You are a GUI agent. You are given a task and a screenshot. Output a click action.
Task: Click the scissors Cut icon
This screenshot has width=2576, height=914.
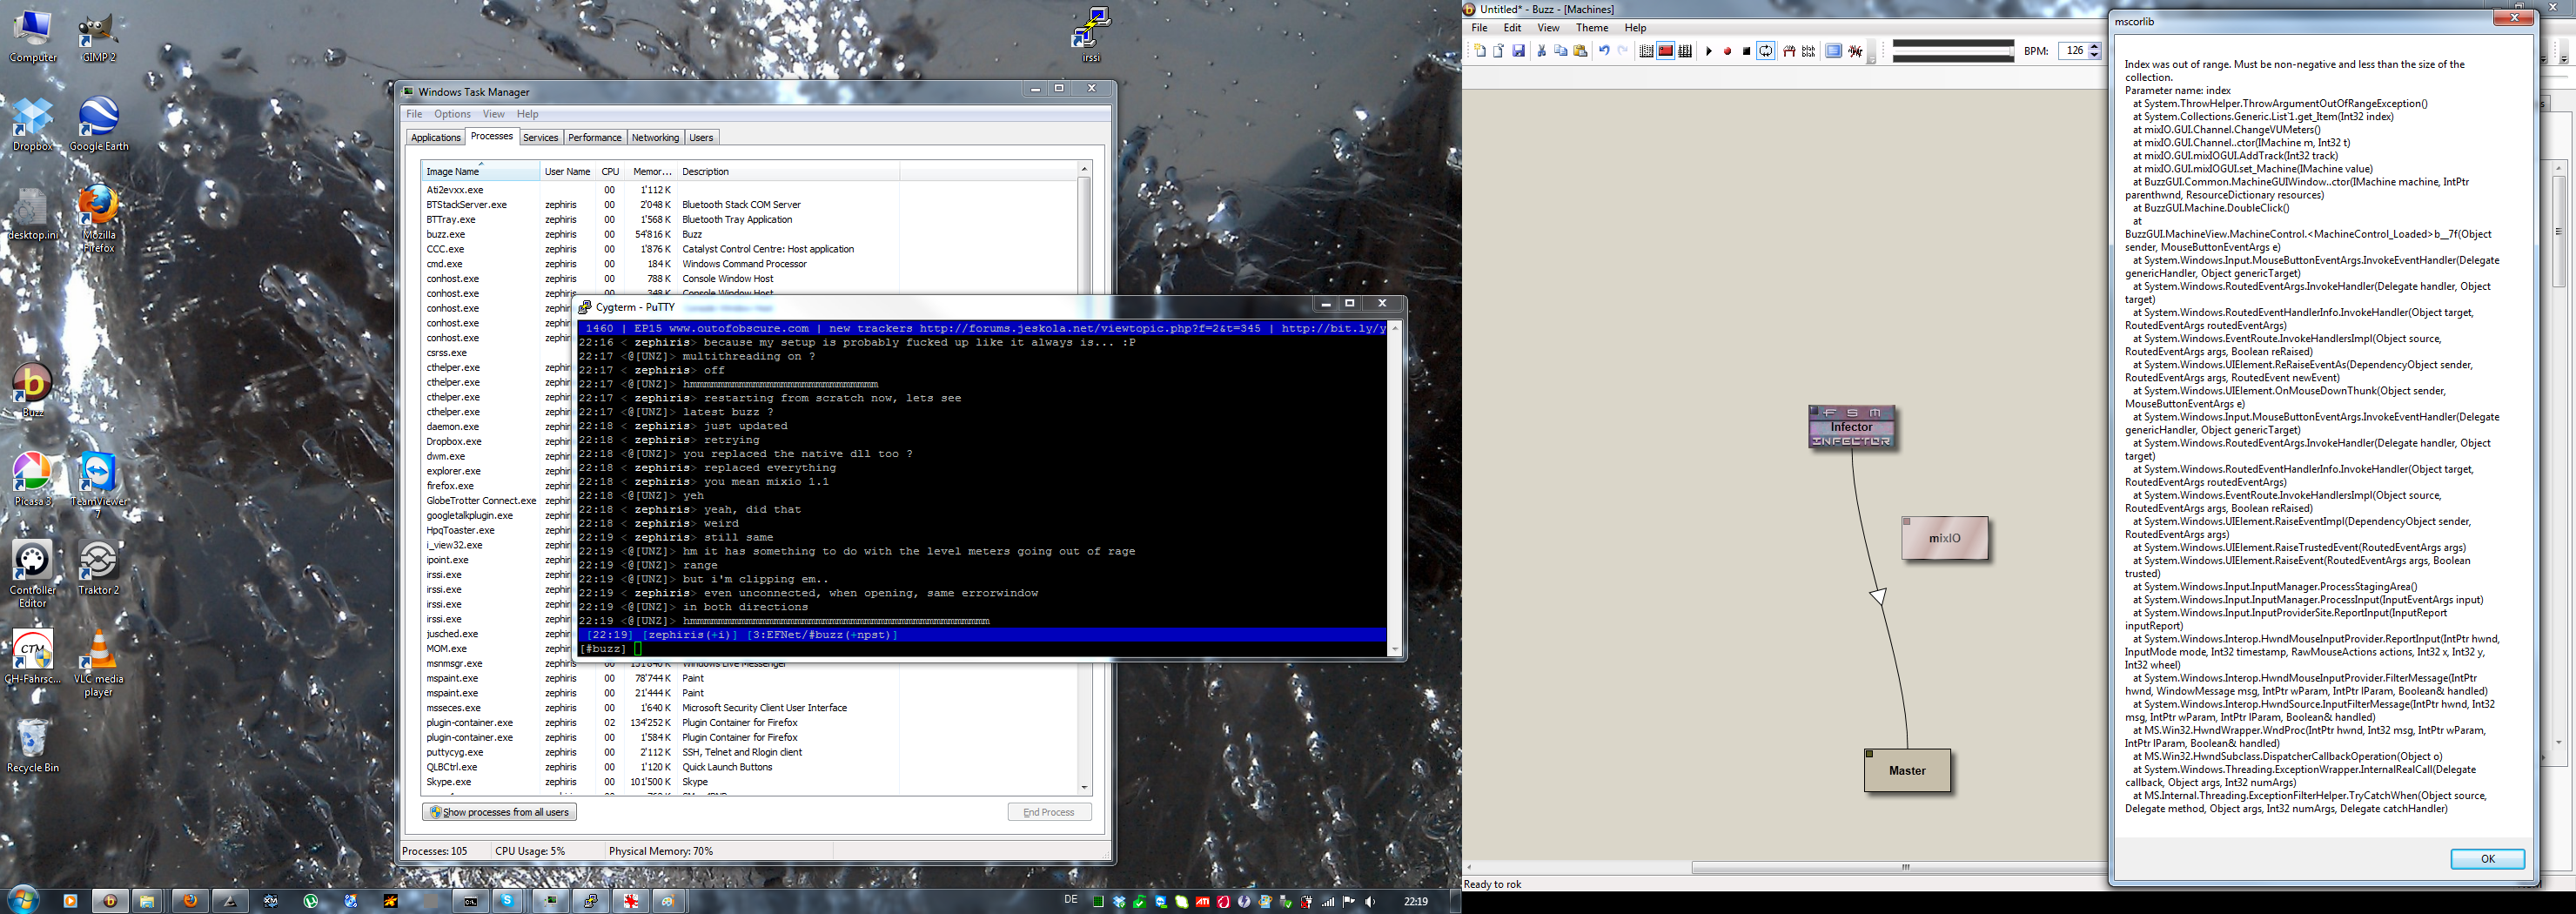point(1541,51)
